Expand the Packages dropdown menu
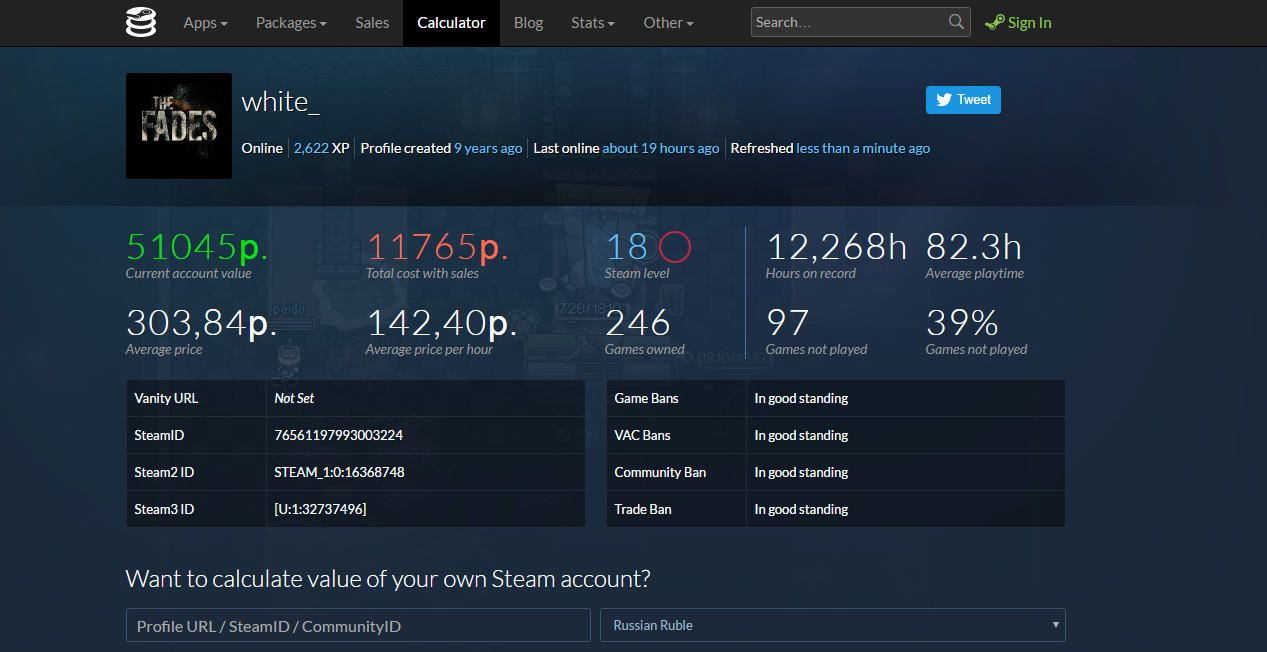Viewport: 1267px width, 652px height. point(291,22)
